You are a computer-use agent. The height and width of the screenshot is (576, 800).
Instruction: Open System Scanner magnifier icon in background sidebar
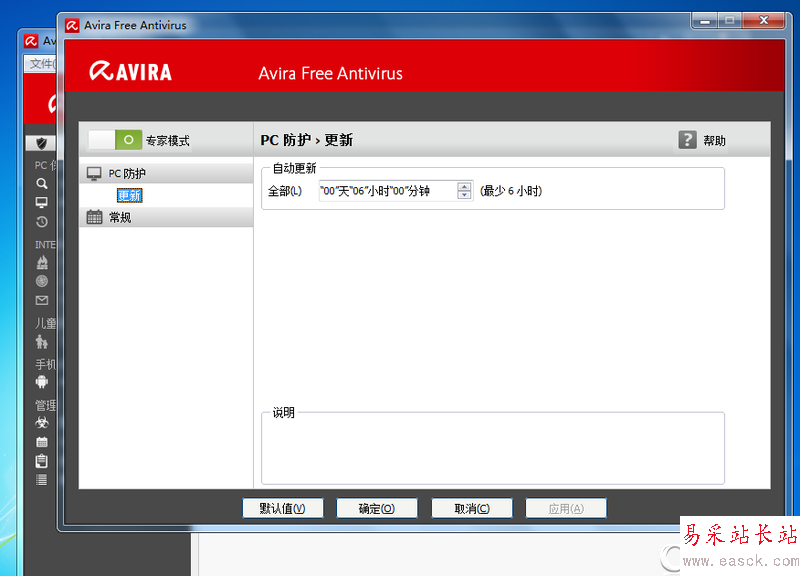42,183
